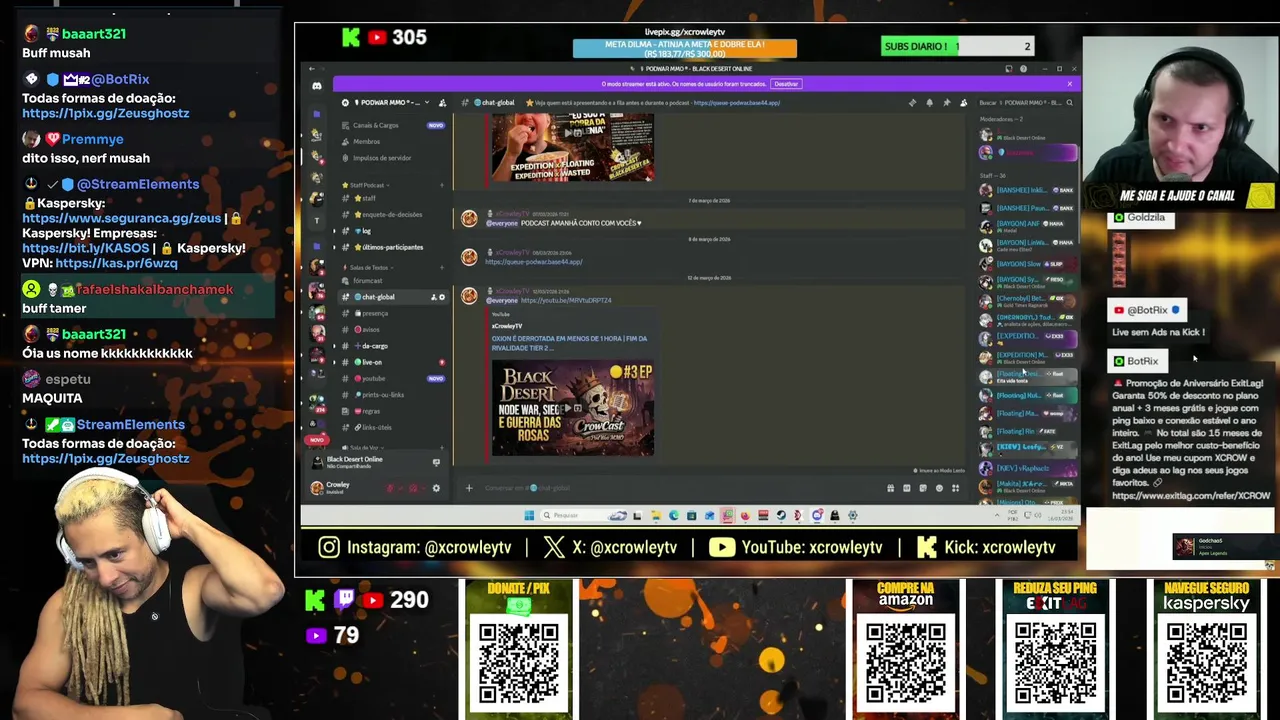Open Windows Start button on taskbar

[529, 515]
